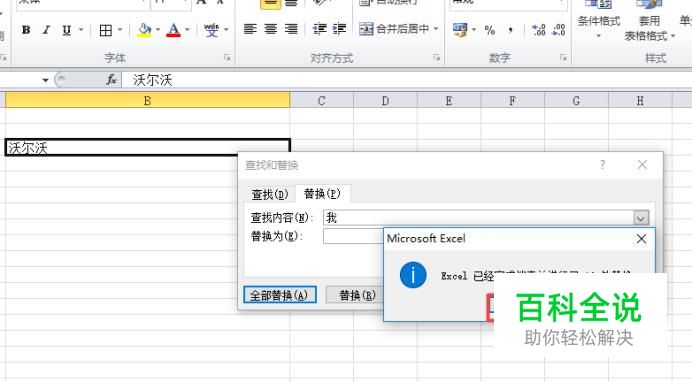Open number group dialog launcher

click(563, 57)
